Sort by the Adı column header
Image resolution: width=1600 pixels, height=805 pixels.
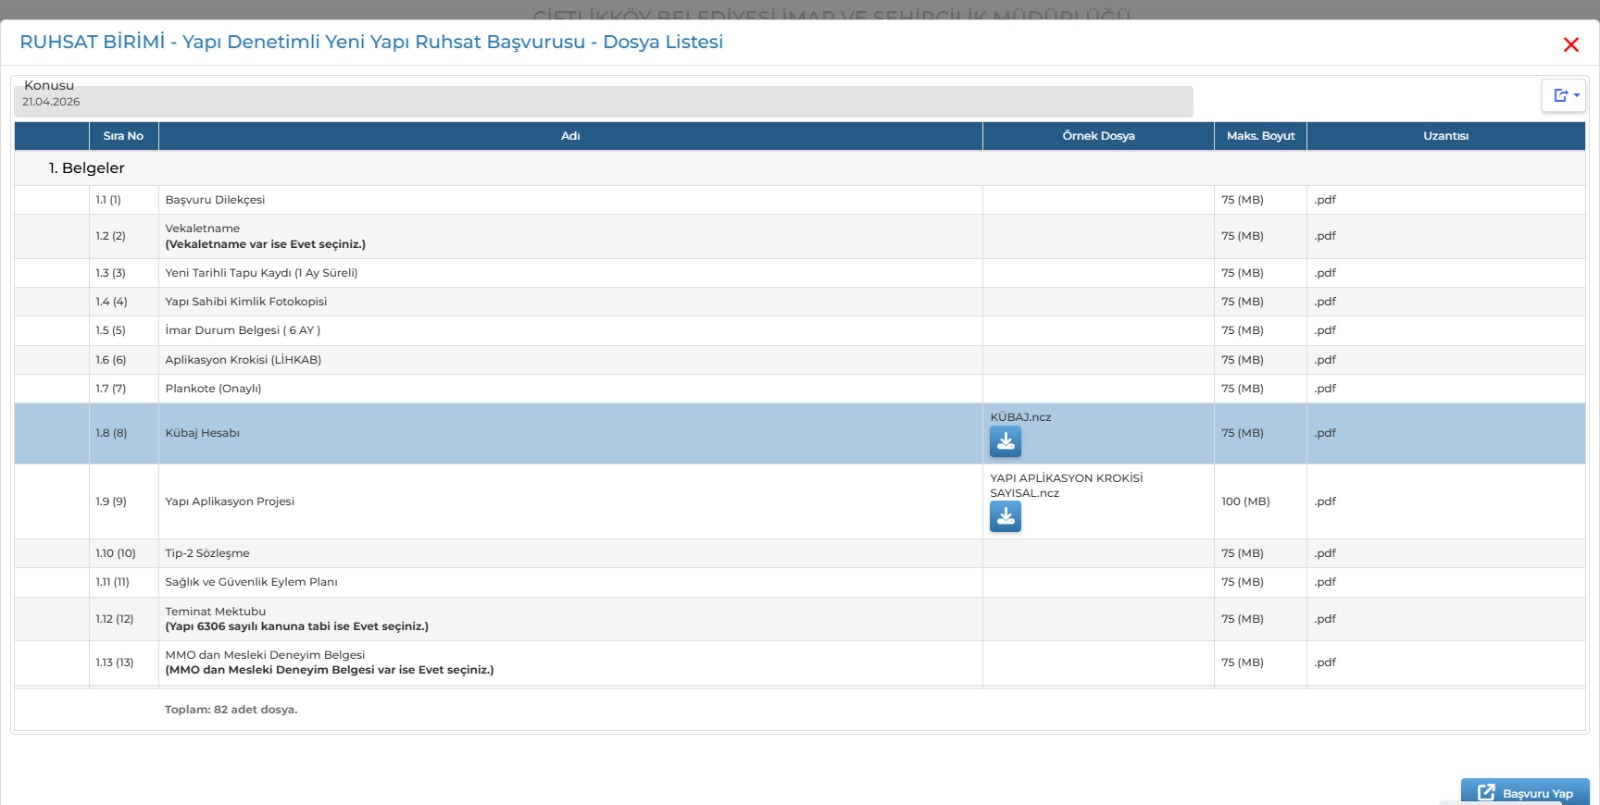pyautogui.click(x=570, y=136)
